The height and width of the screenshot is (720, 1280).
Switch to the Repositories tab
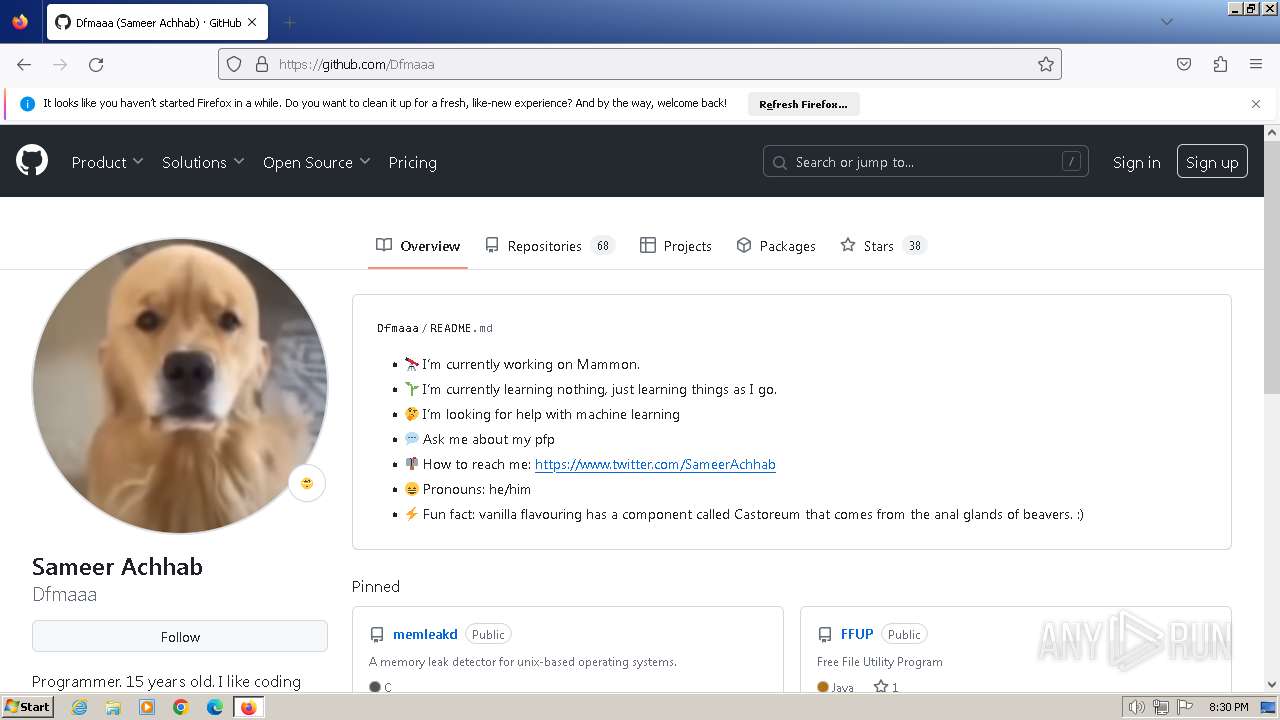[x=549, y=246]
